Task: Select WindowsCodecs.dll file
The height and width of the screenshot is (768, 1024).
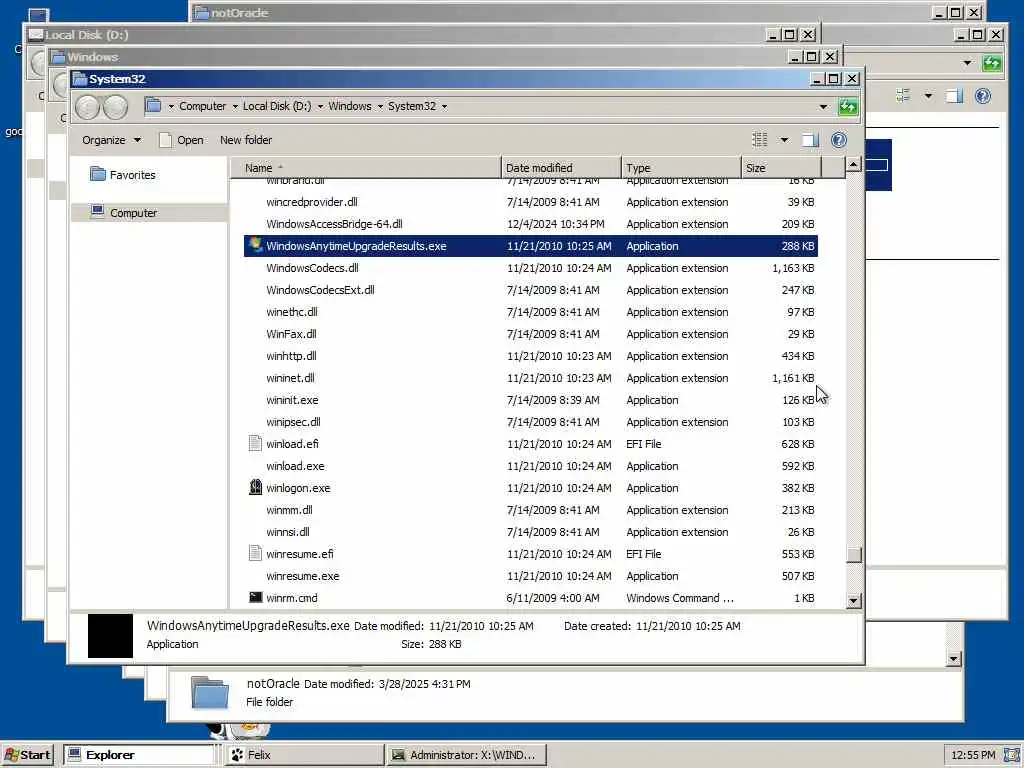Action: tap(530, 268)
